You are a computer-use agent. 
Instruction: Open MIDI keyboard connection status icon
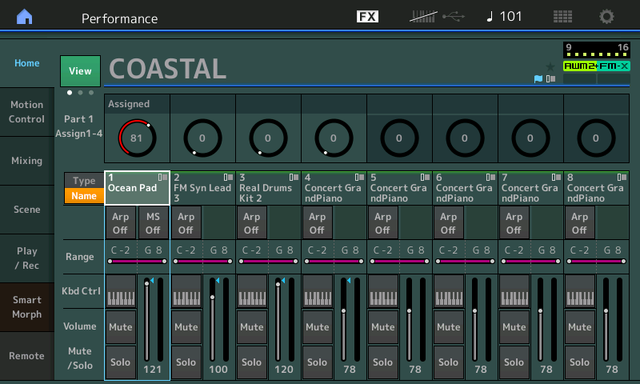click(423, 17)
